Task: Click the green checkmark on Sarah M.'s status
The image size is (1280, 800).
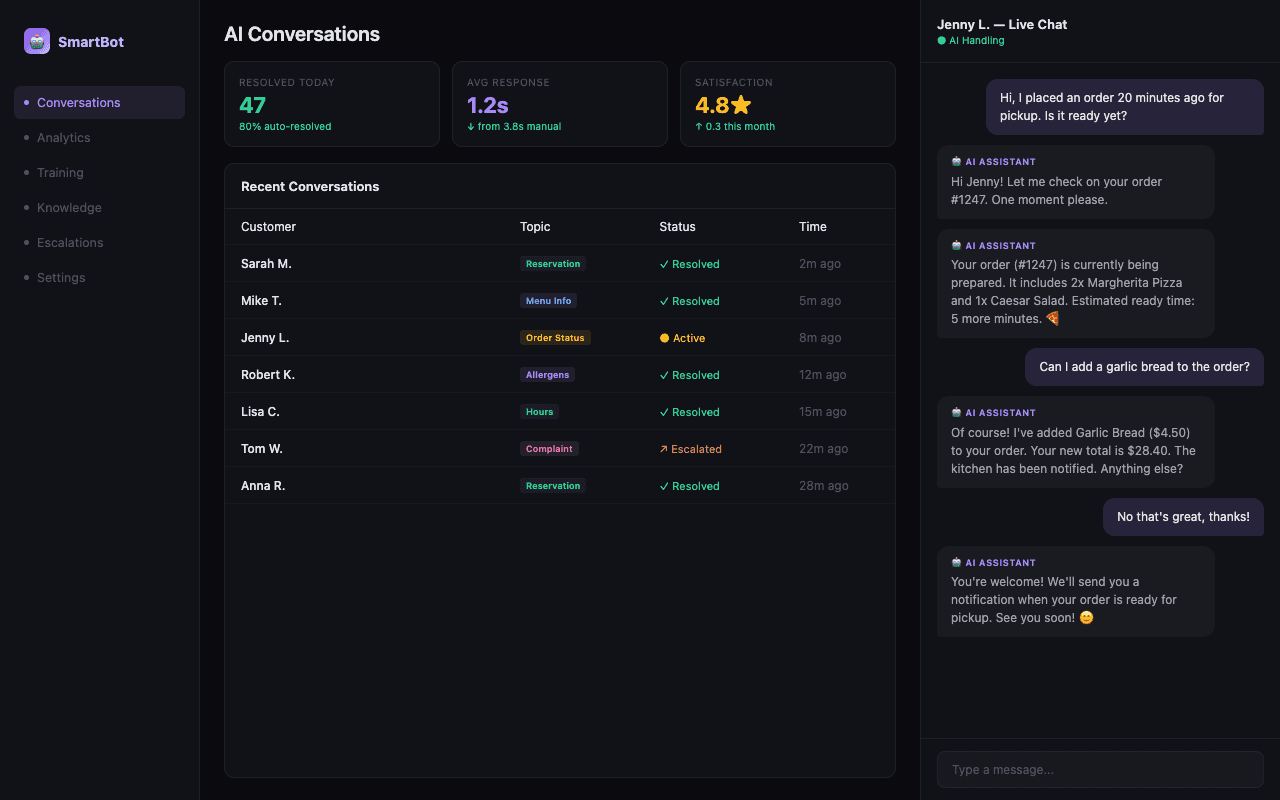Action: tap(663, 263)
